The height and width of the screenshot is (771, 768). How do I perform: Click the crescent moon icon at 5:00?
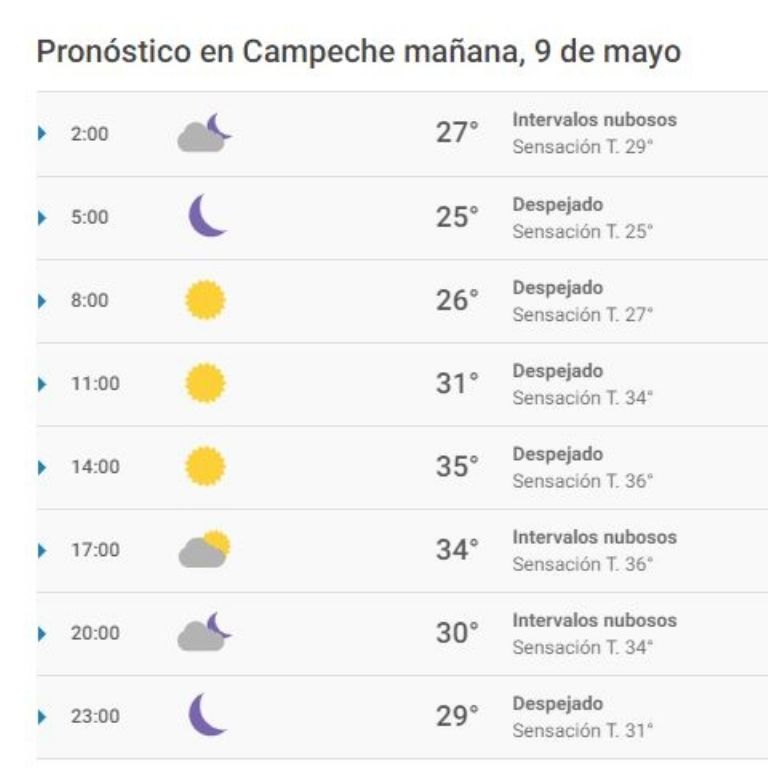coord(207,215)
